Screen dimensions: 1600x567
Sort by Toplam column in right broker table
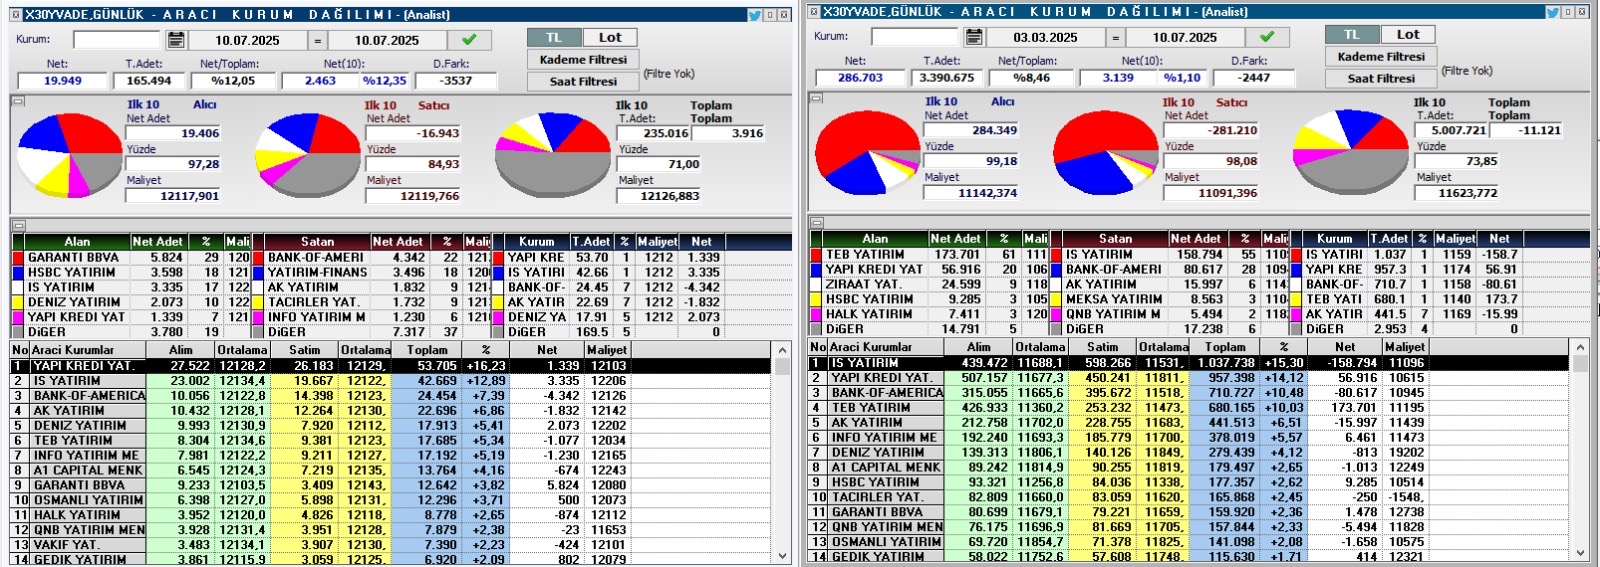[1225, 347]
